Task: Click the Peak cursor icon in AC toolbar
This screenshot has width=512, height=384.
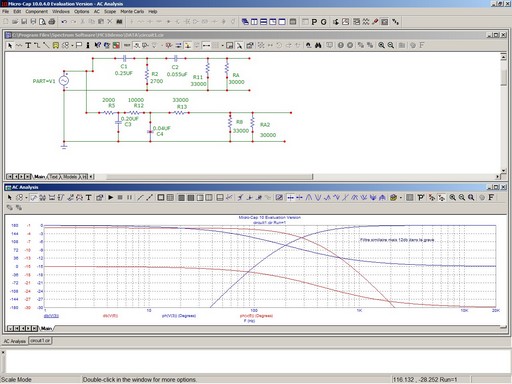Action: pyautogui.click(x=309, y=198)
